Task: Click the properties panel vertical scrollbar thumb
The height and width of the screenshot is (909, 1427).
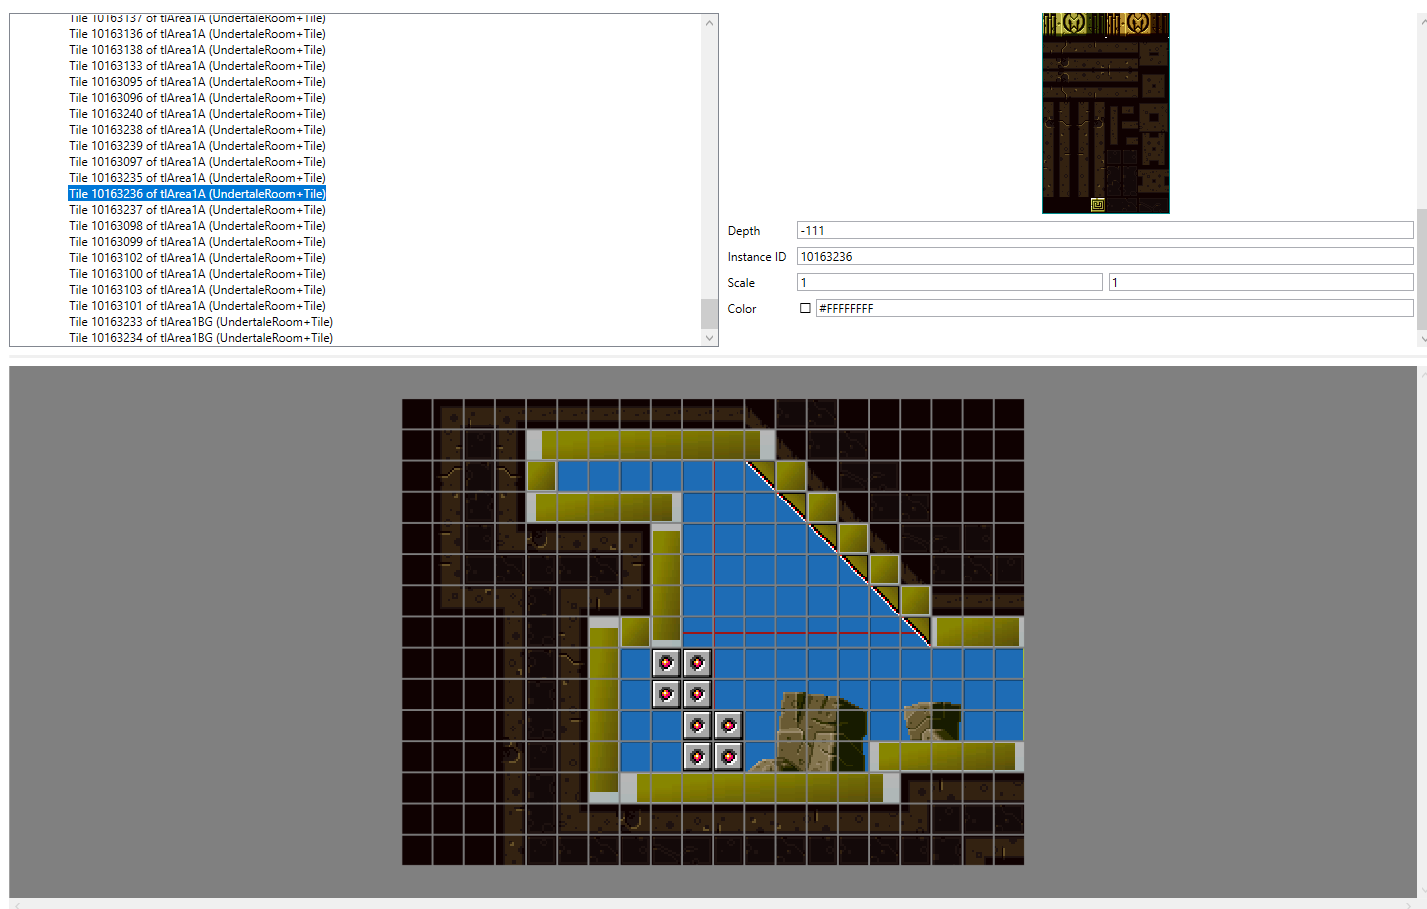Action: 1422,268
